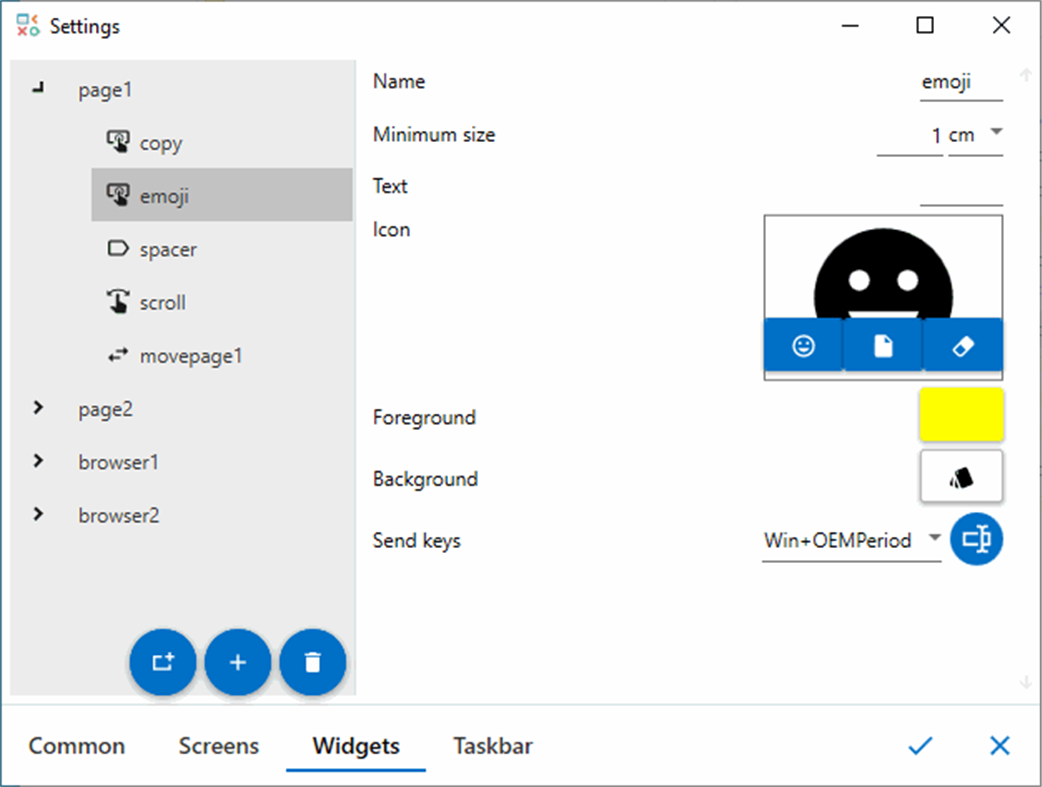Switch to the Common tab
This screenshot has width=1042, height=787.
point(77,746)
